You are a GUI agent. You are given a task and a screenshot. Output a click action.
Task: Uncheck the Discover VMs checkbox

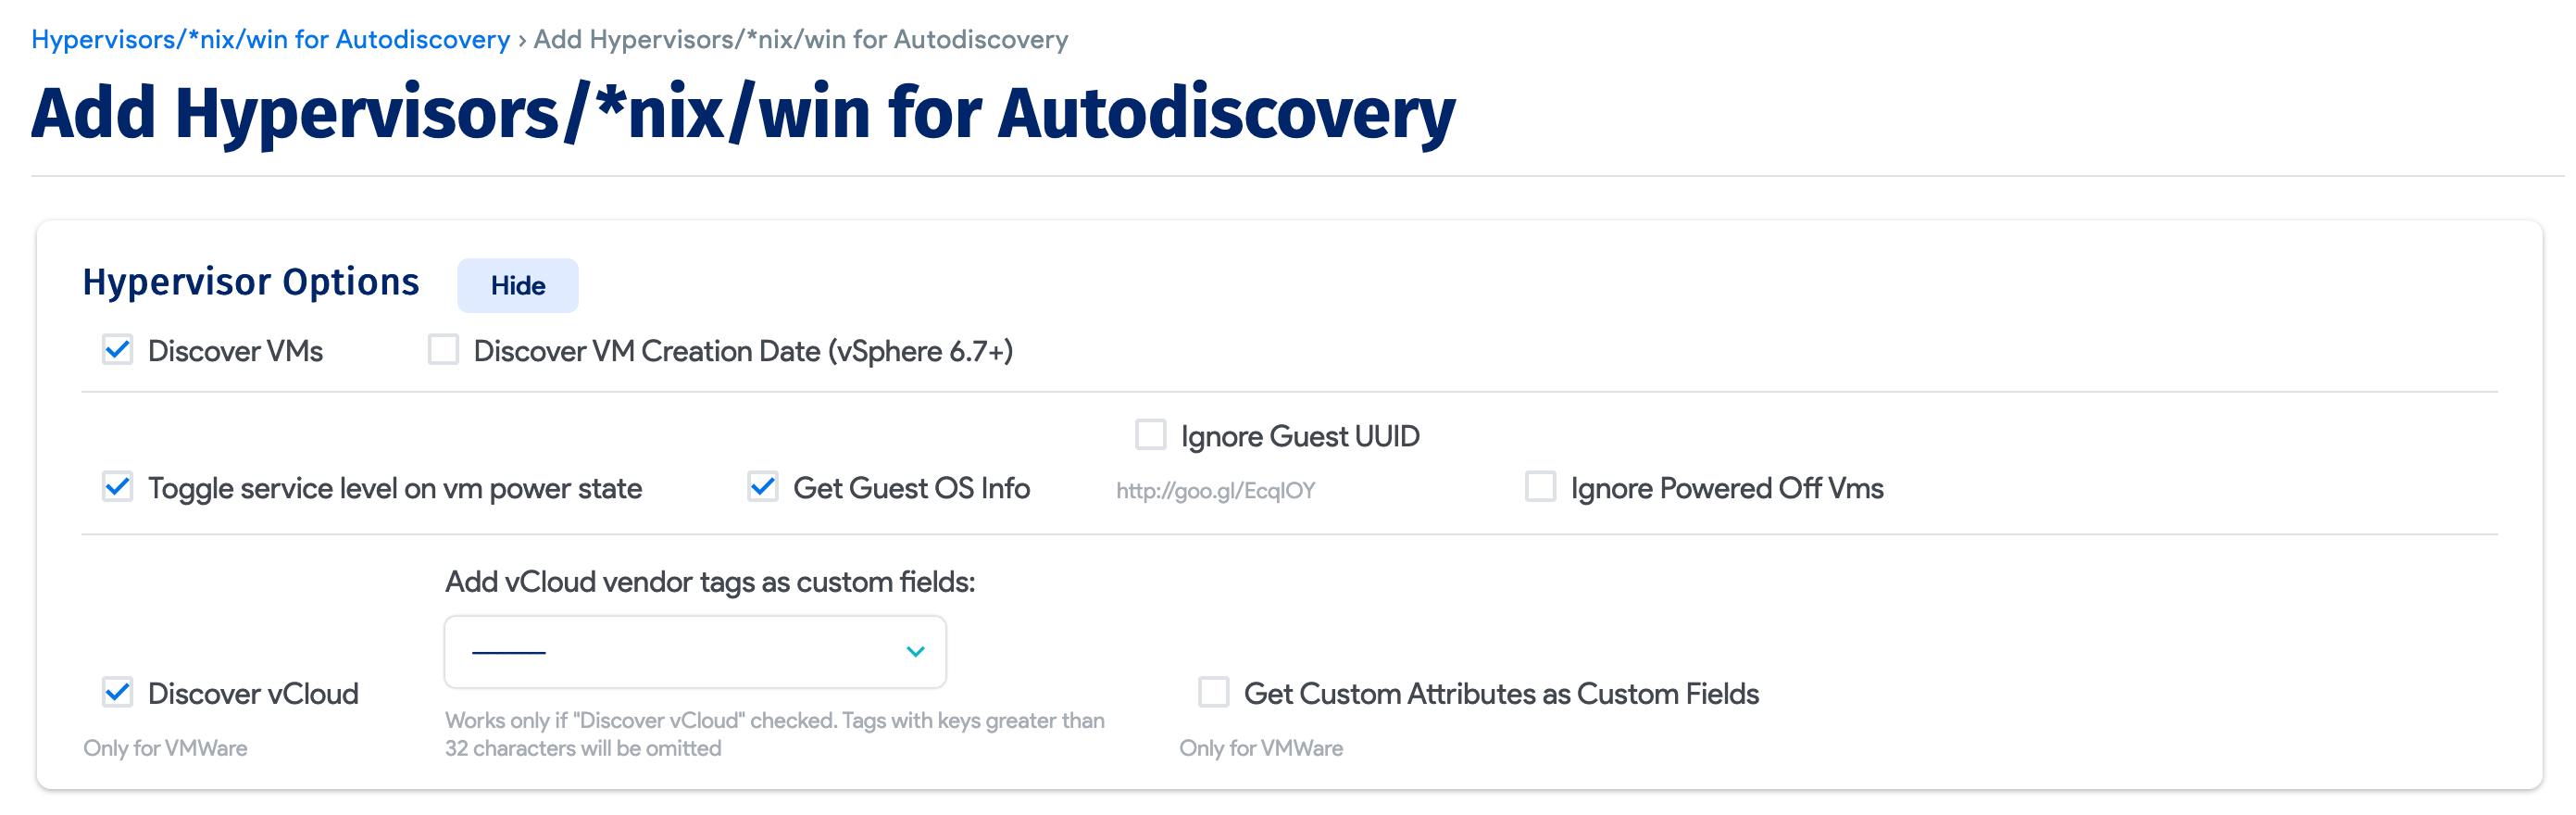pos(118,350)
